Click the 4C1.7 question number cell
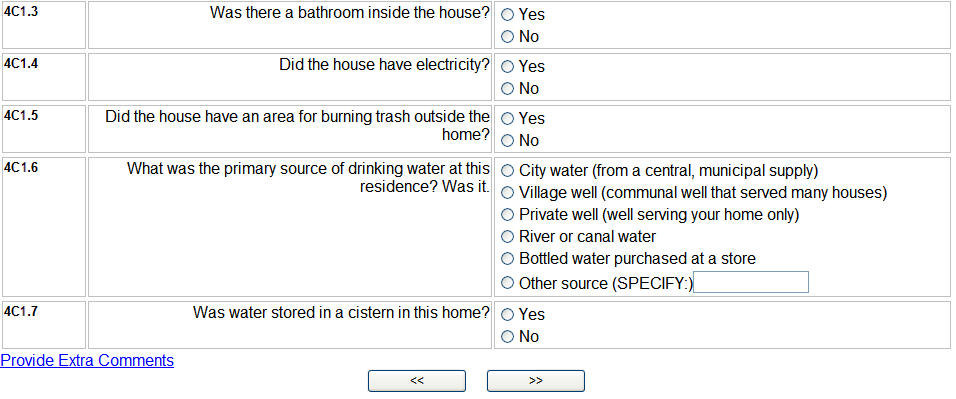 44,325
